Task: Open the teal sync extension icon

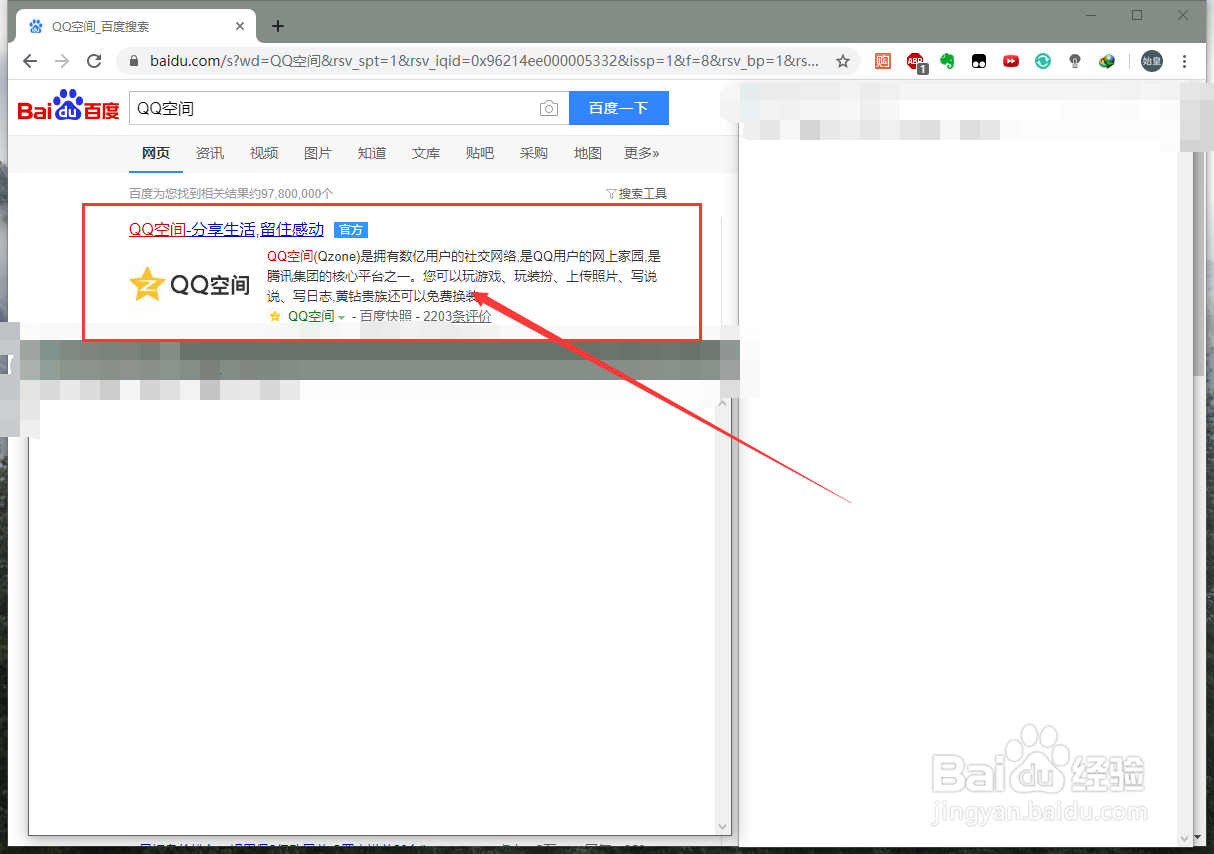Action: tap(1043, 61)
